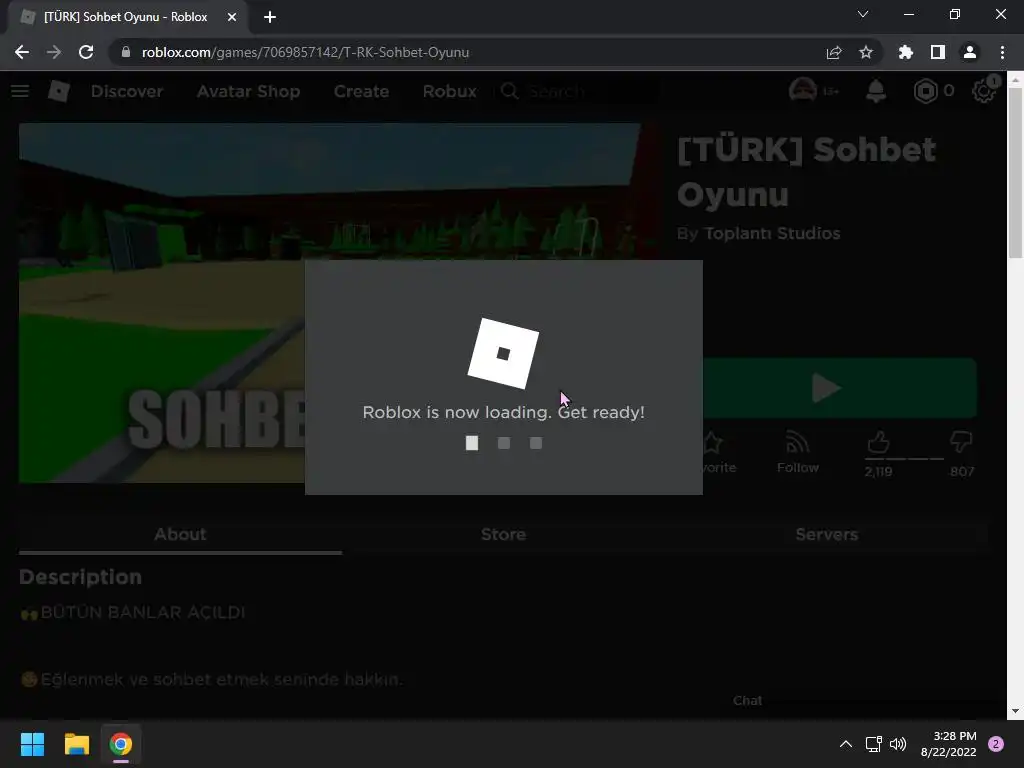The width and height of the screenshot is (1024, 768).
Task: Reload the page with the refresh icon
Action: (86, 52)
